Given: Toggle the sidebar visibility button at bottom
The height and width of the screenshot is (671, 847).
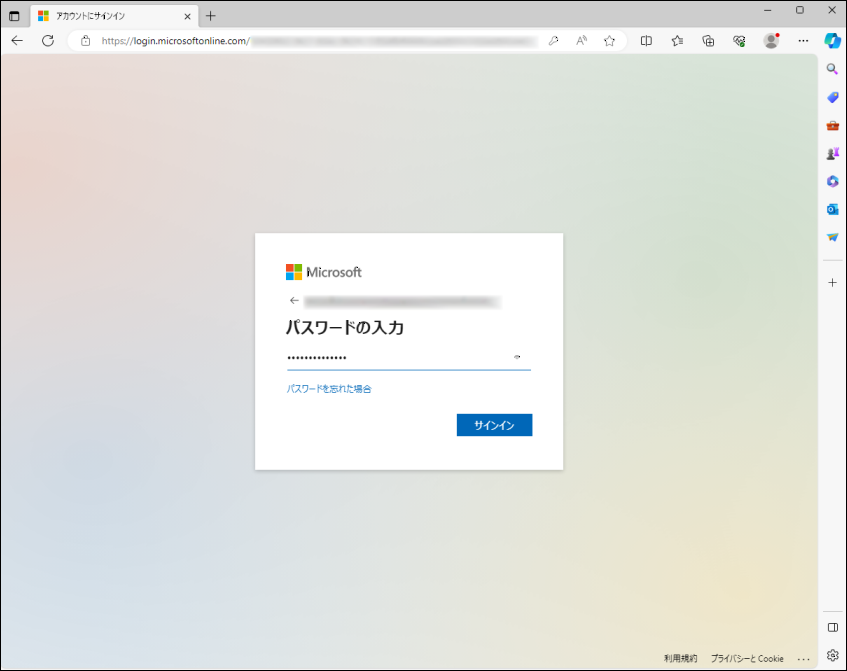Looking at the screenshot, I should pos(832,627).
